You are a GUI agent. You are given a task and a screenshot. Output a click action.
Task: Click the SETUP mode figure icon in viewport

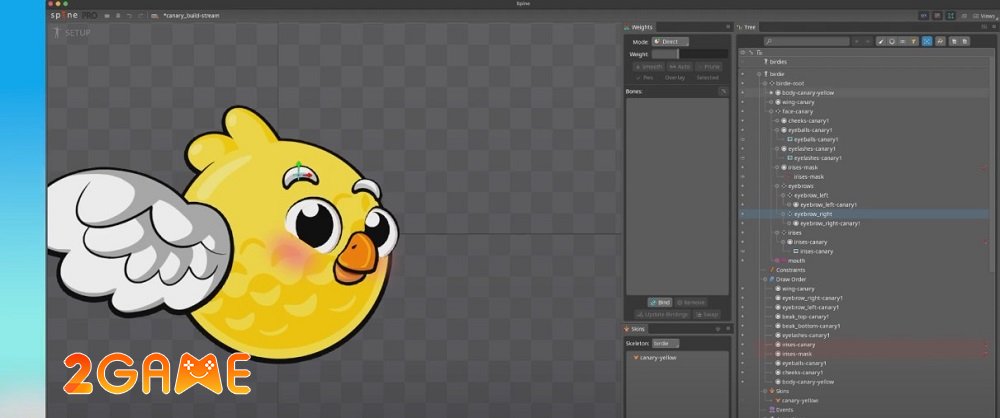(x=55, y=33)
